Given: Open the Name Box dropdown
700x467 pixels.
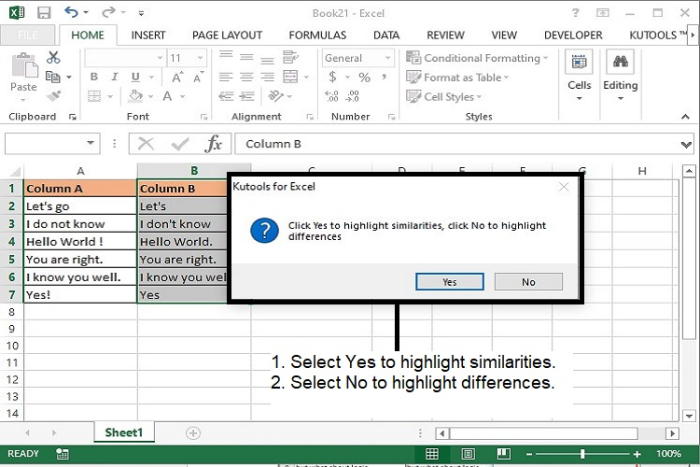Looking at the screenshot, I should coord(91,143).
